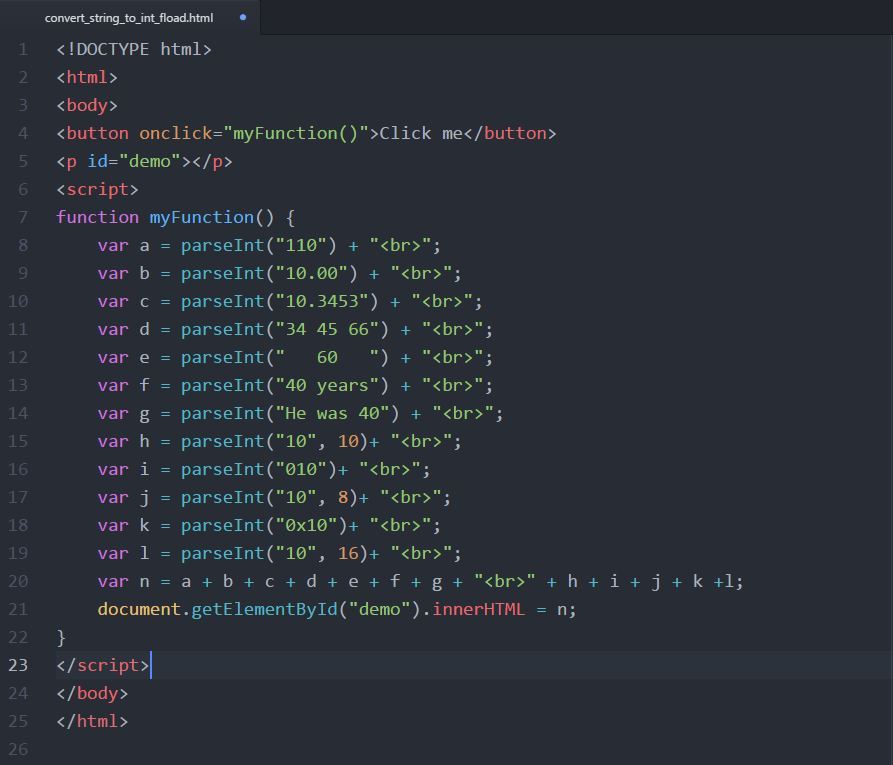Click the closing </body> tag
This screenshot has height=765, width=893.
point(92,693)
